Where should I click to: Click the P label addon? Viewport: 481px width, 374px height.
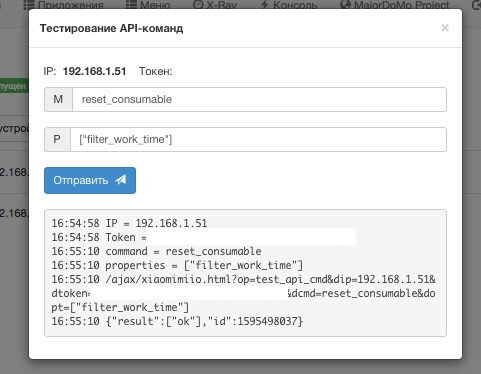57,139
